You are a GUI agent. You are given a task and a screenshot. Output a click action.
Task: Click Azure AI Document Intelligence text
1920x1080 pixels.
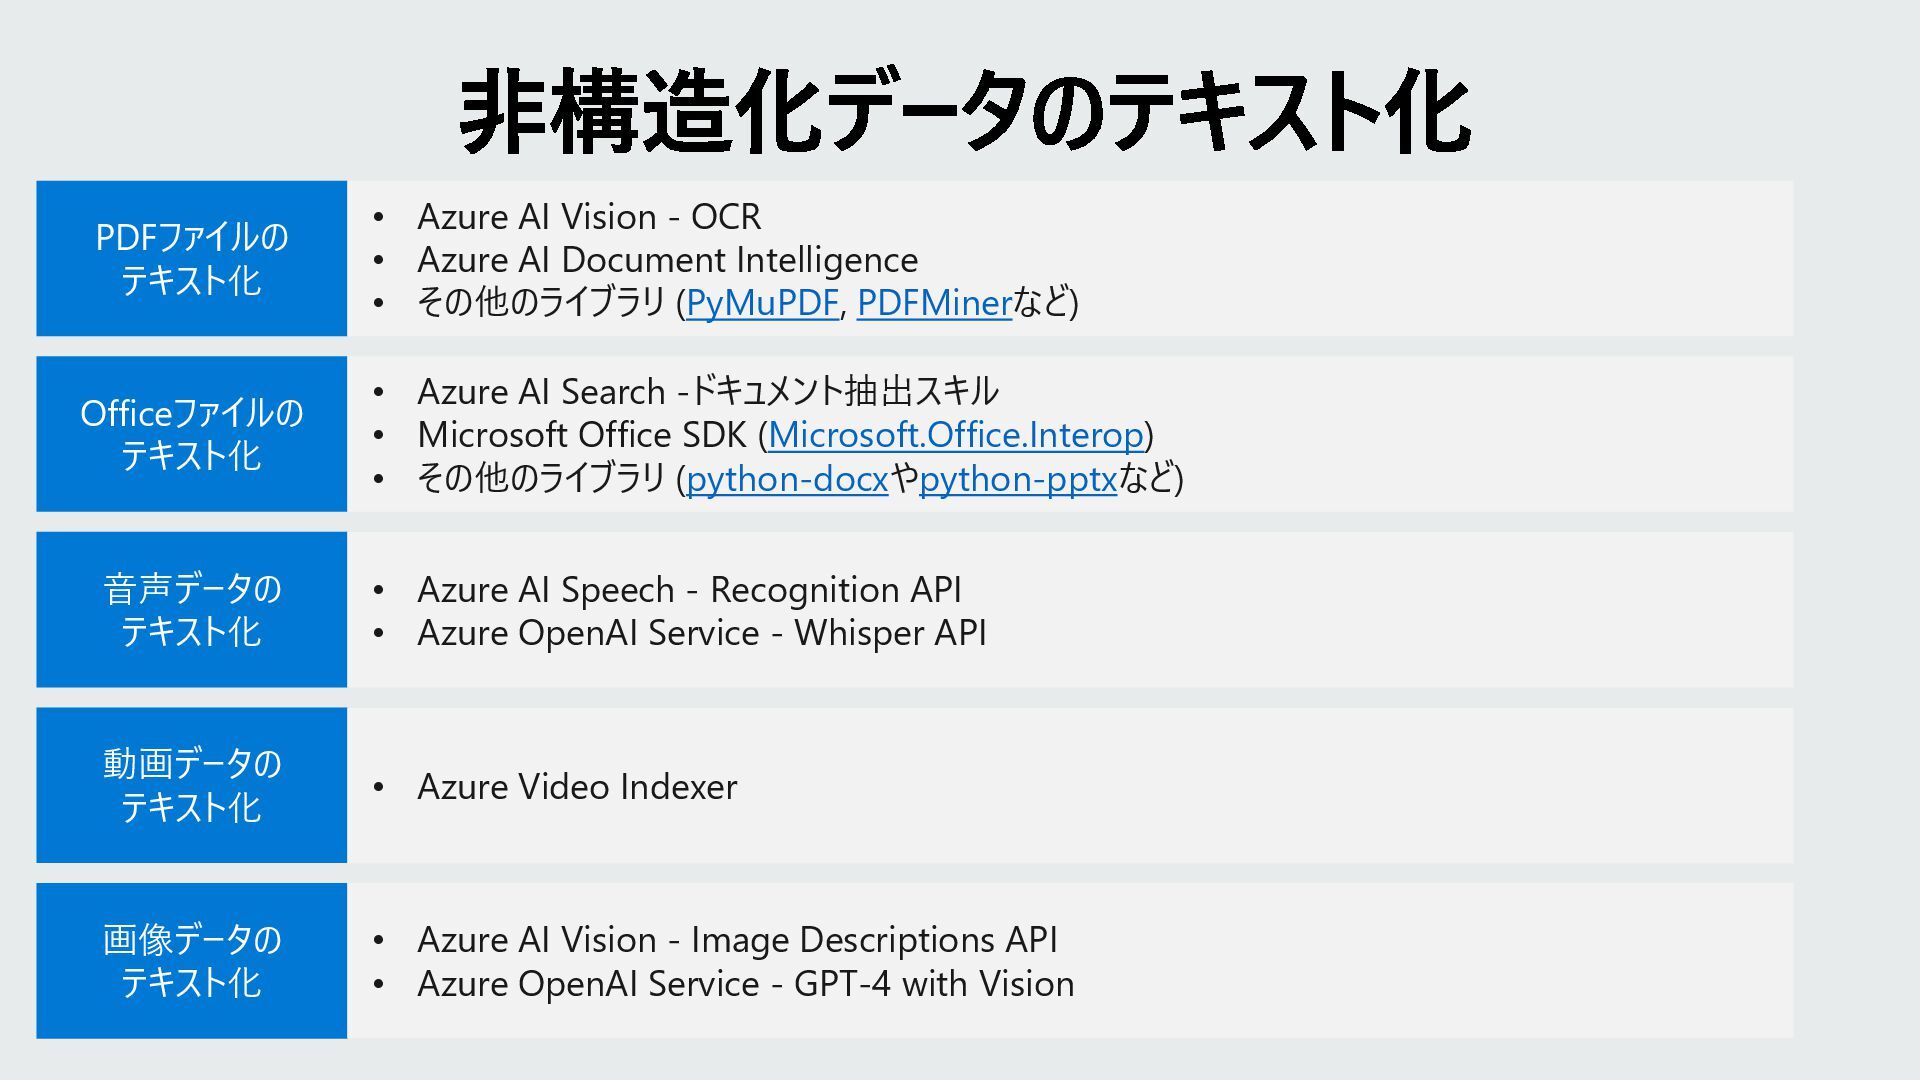click(x=667, y=260)
